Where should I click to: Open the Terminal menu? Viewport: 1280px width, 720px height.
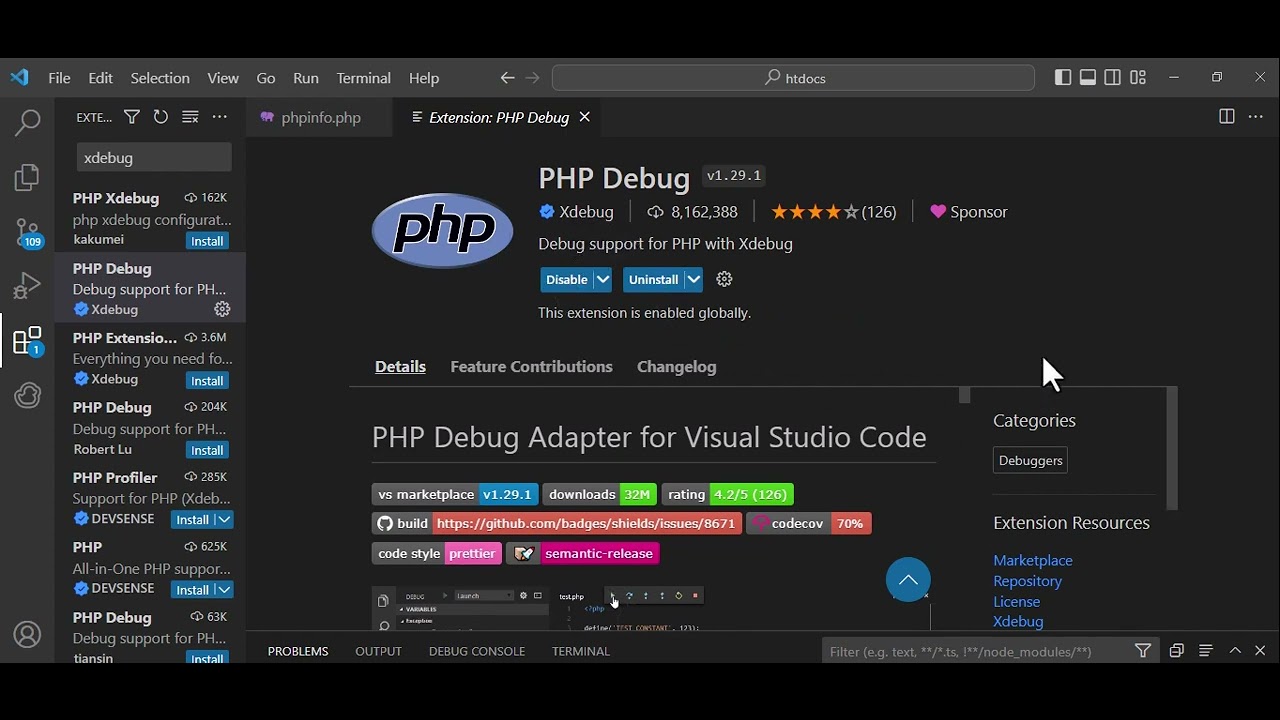(364, 78)
